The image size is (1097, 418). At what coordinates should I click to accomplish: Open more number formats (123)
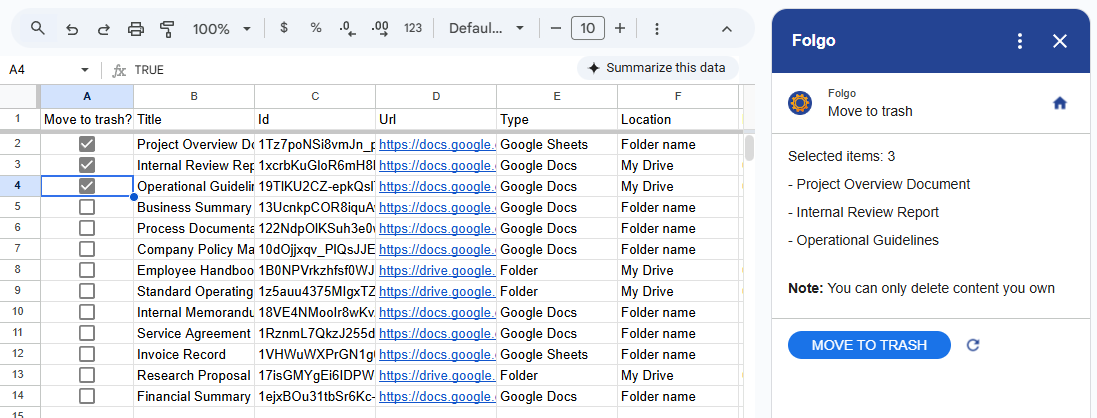point(413,28)
